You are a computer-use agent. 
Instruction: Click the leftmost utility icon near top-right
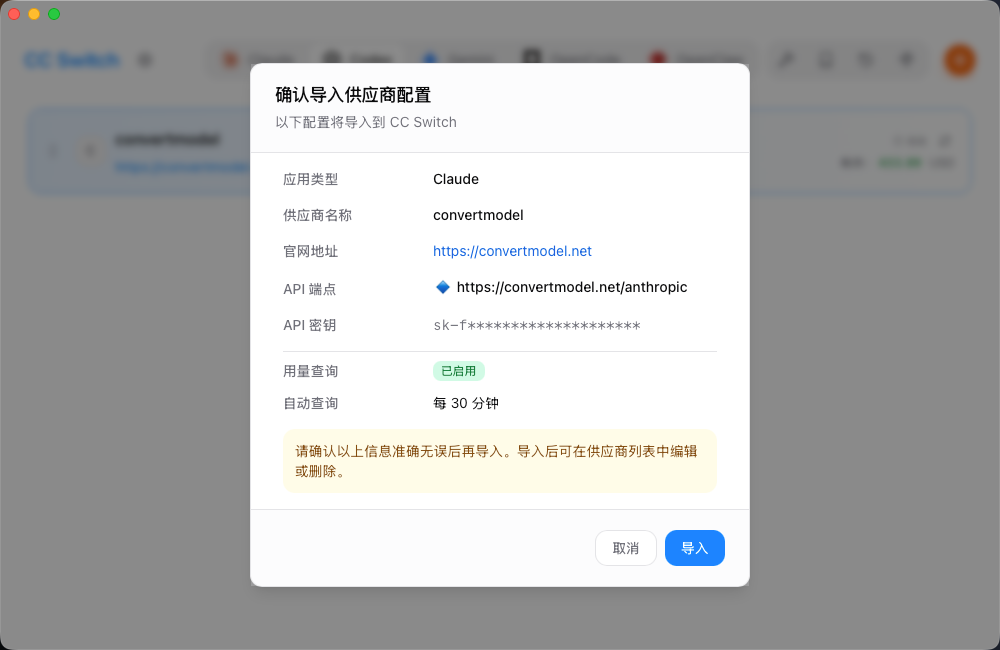pyautogui.click(x=786, y=59)
